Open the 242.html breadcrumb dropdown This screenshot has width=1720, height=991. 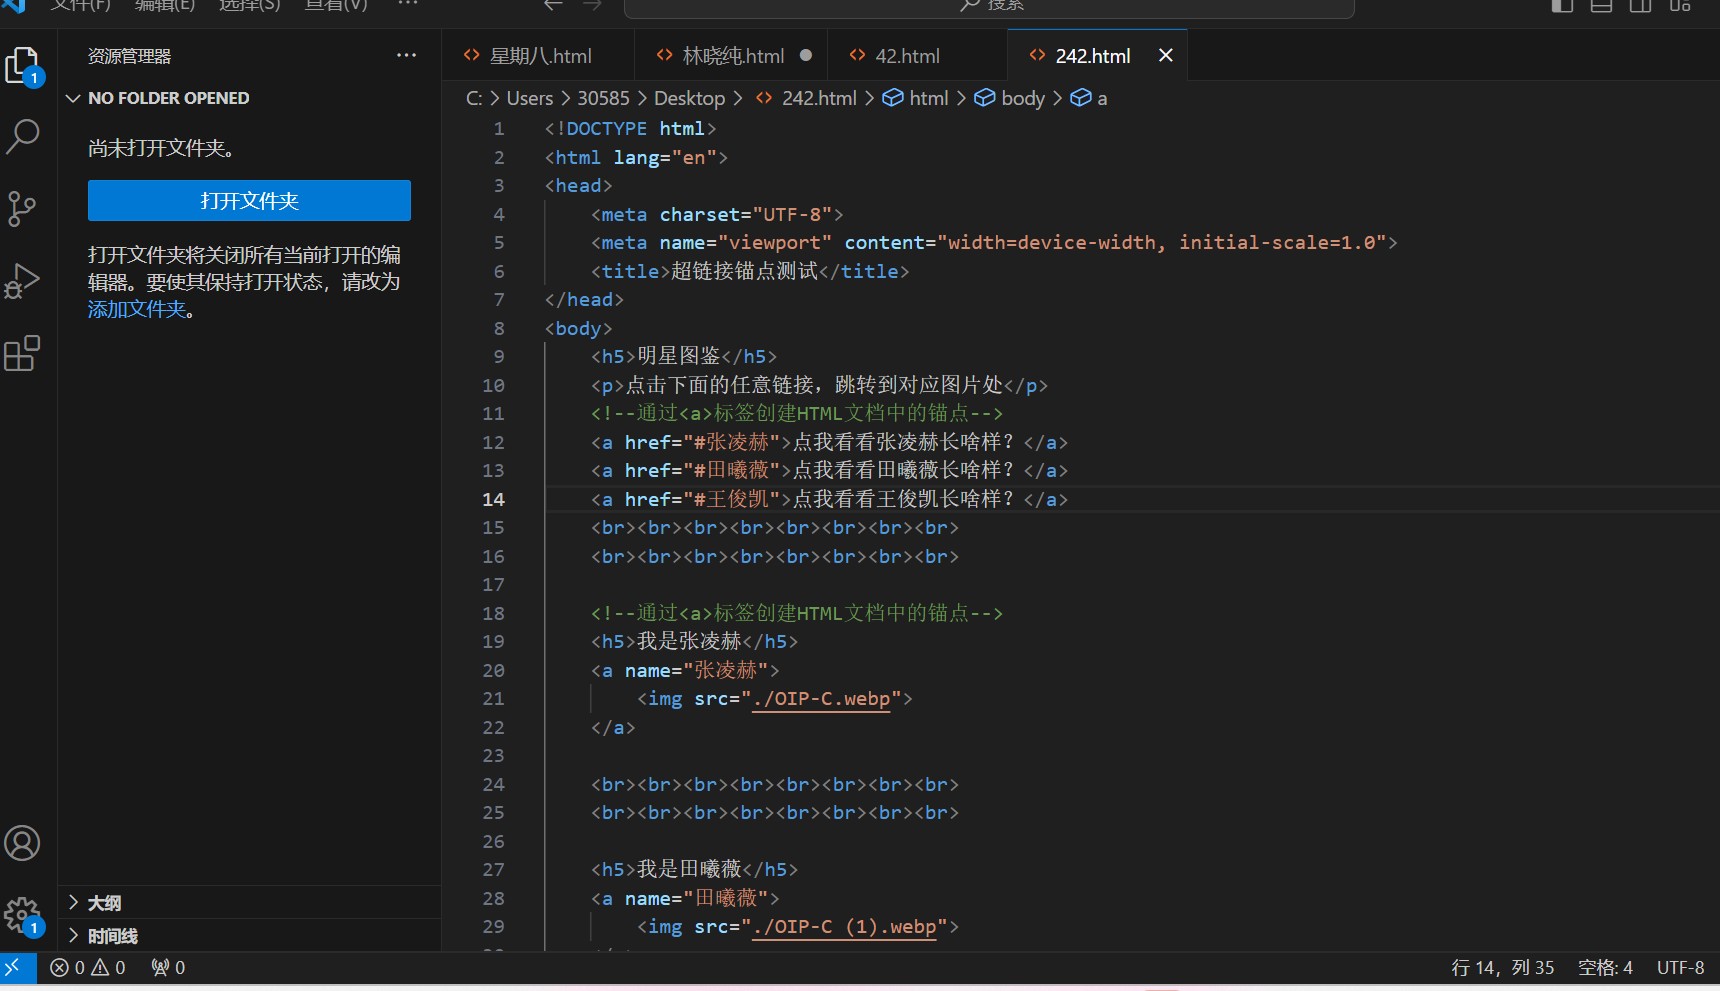point(807,98)
